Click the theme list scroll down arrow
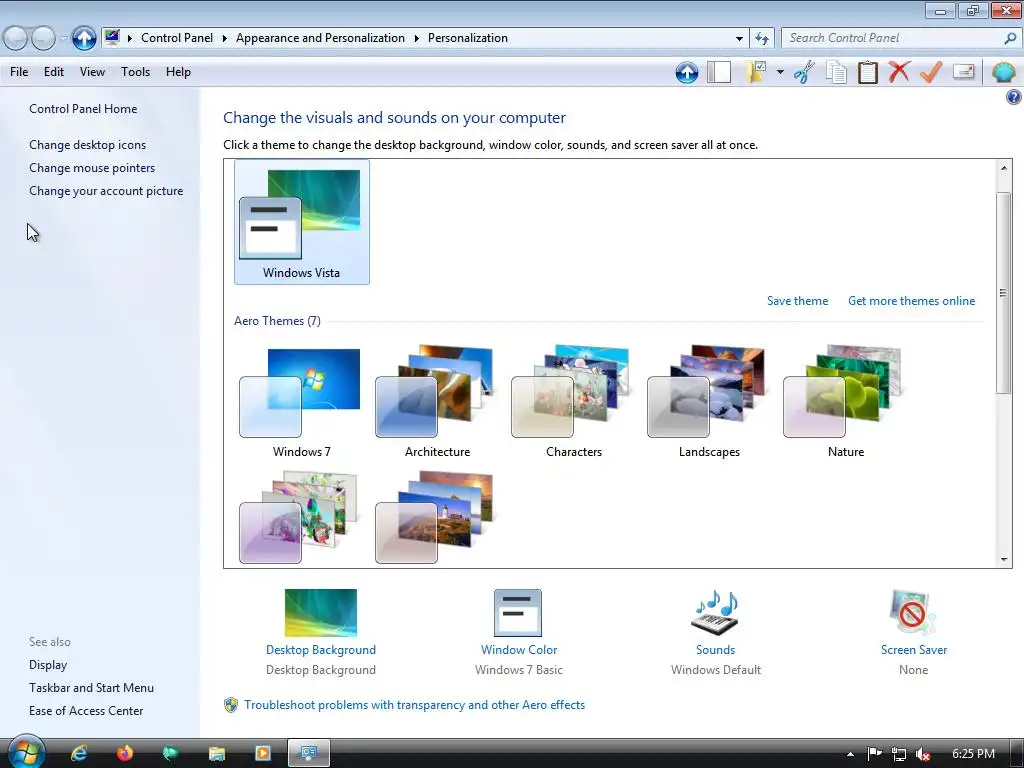1024x768 pixels. (1004, 559)
